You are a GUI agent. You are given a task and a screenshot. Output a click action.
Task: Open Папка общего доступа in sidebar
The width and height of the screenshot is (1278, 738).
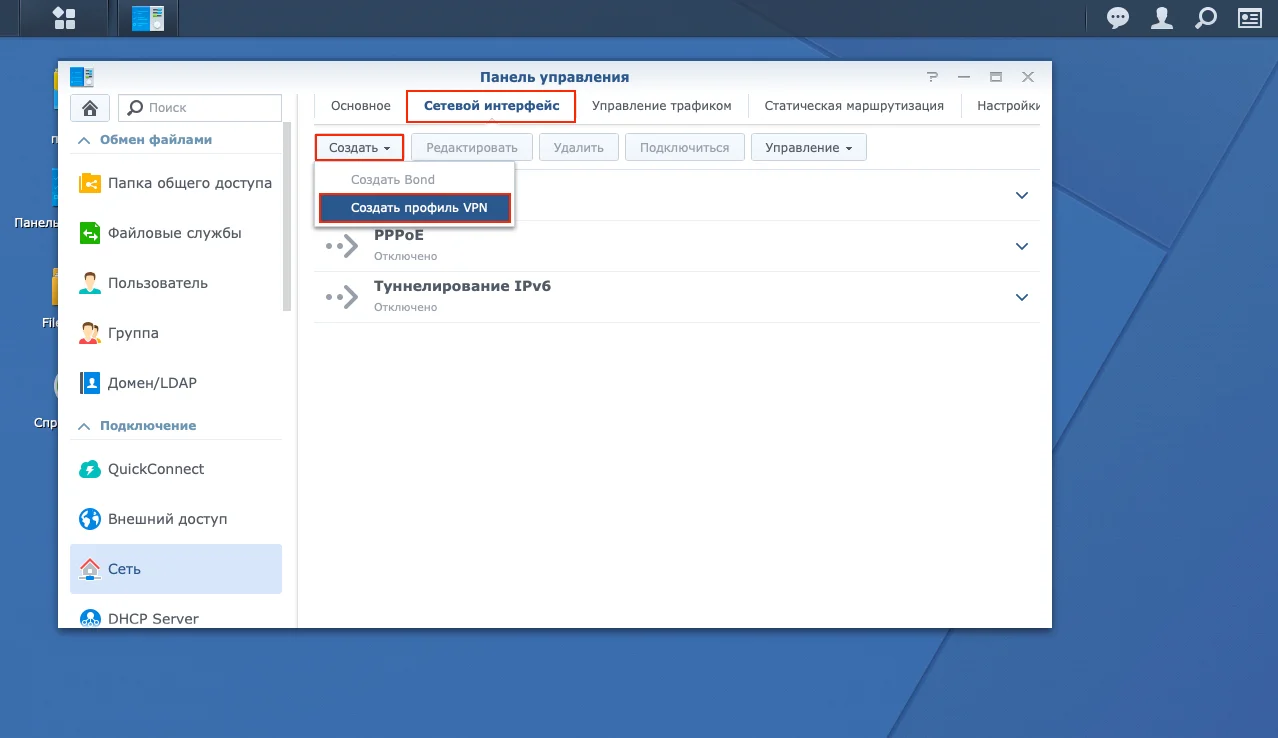click(x=189, y=183)
